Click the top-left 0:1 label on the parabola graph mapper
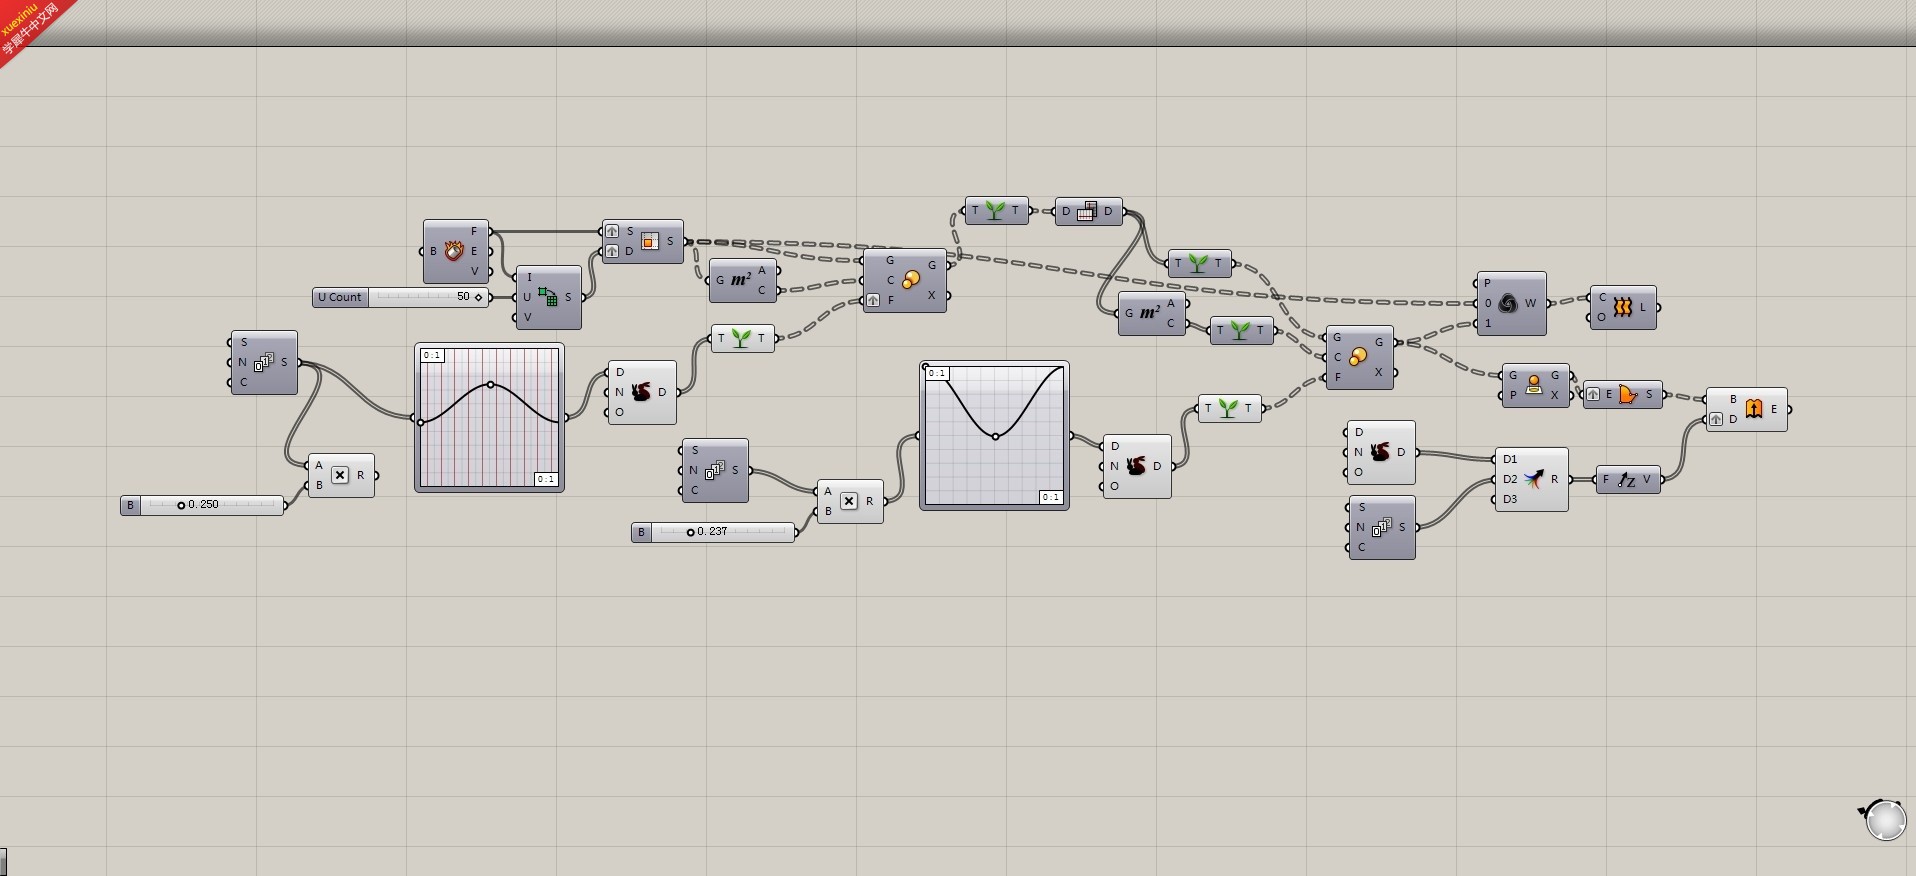 (937, 373)
